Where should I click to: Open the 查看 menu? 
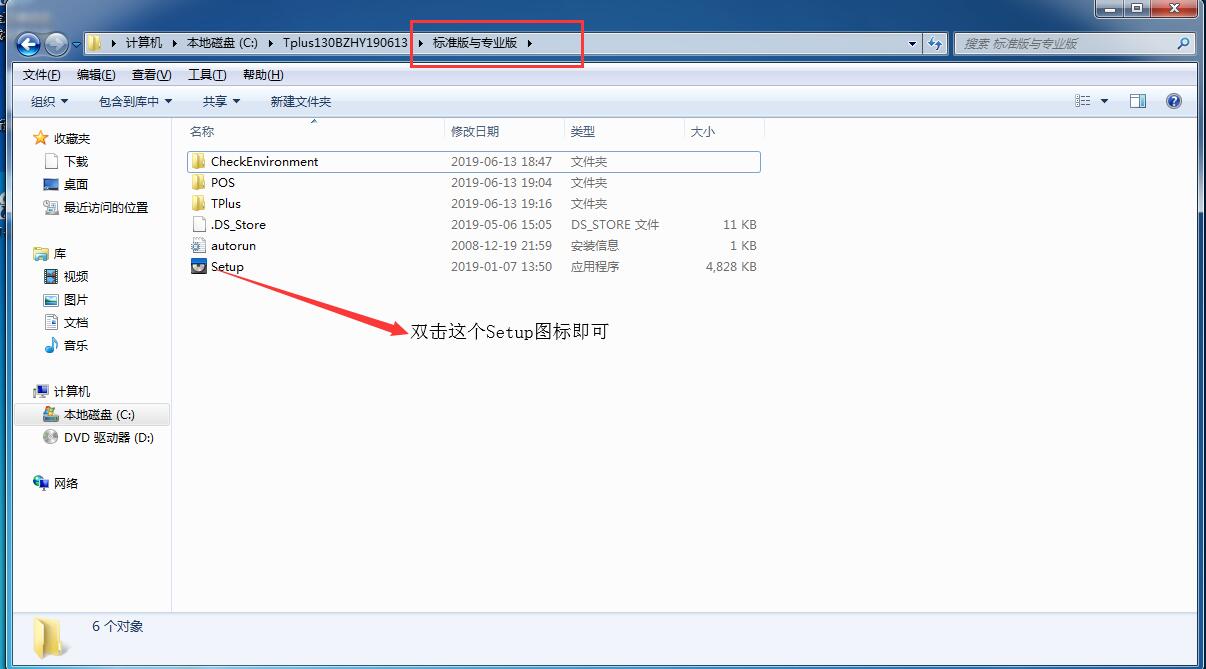pyautogui.click(x=149, y=74)
